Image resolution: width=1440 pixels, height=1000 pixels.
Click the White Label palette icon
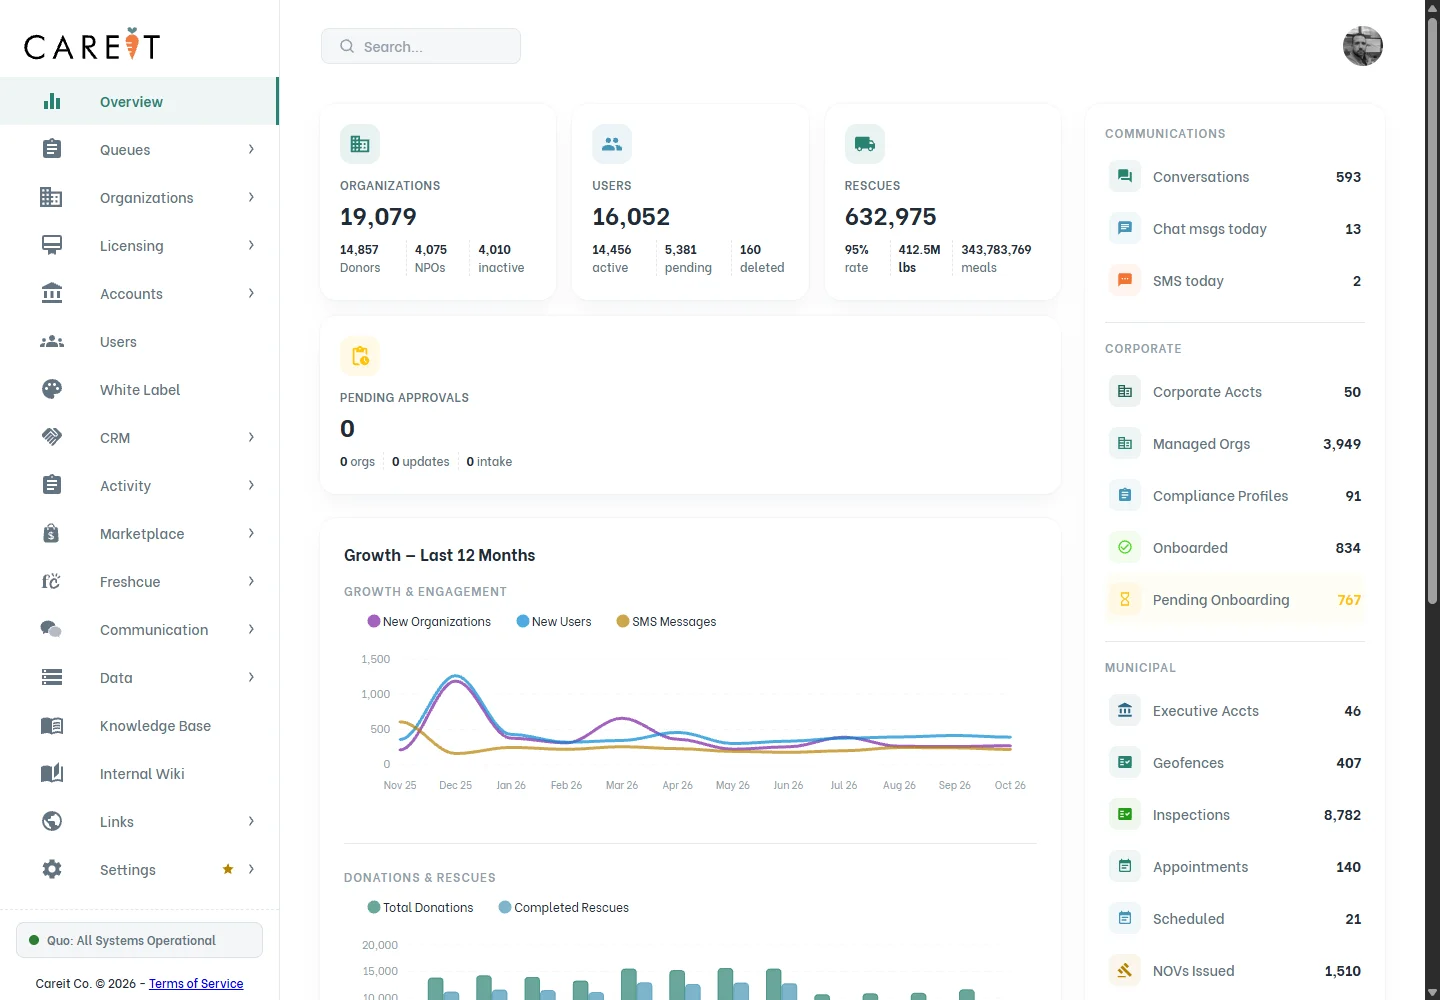(52, 389)
